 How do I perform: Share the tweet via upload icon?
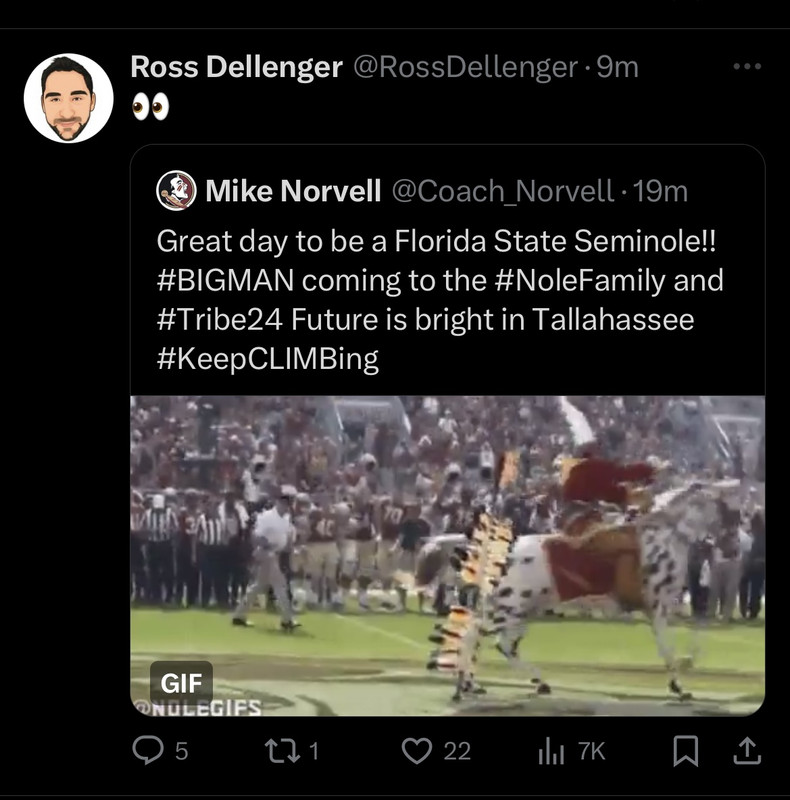(745, 751)
